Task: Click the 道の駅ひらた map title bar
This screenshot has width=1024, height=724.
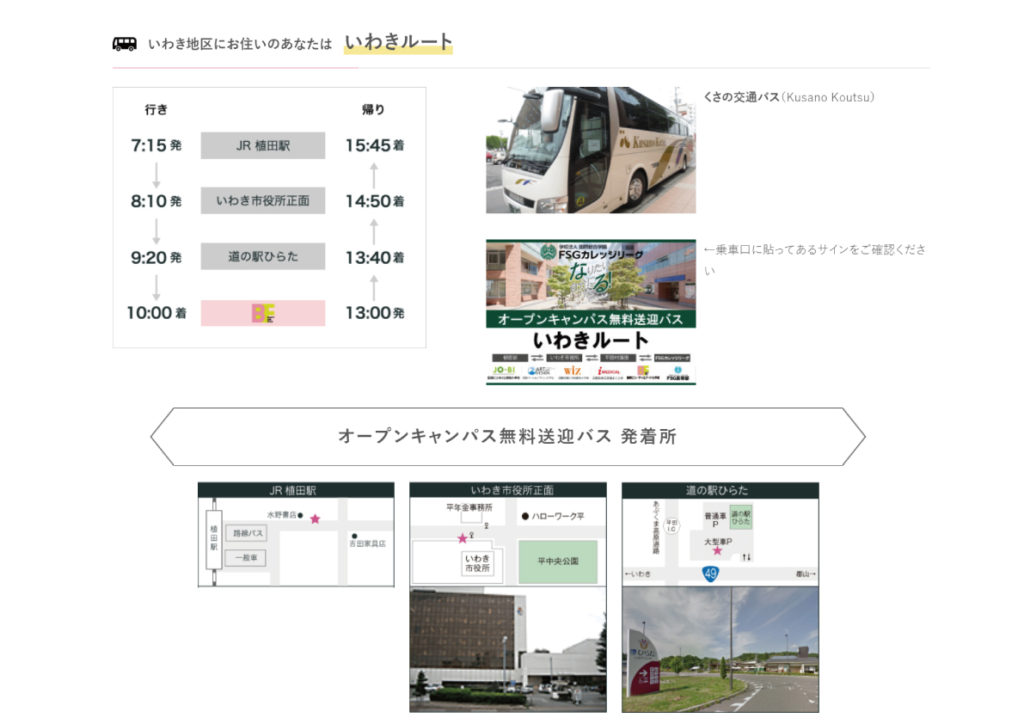Action: 720,490
